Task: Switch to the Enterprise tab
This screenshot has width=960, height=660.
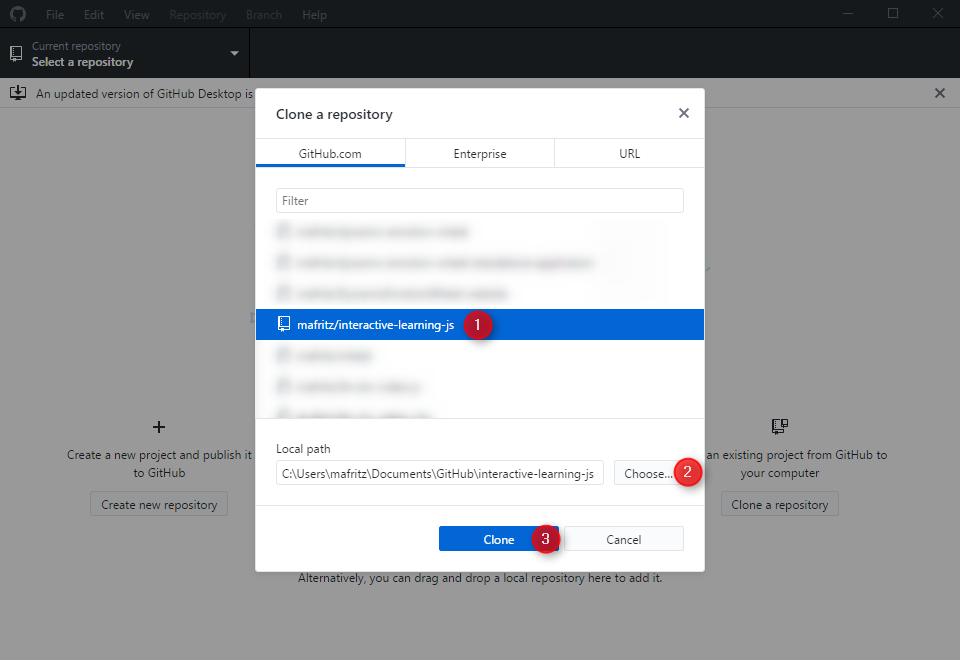Action: click(x=480, y=154)
